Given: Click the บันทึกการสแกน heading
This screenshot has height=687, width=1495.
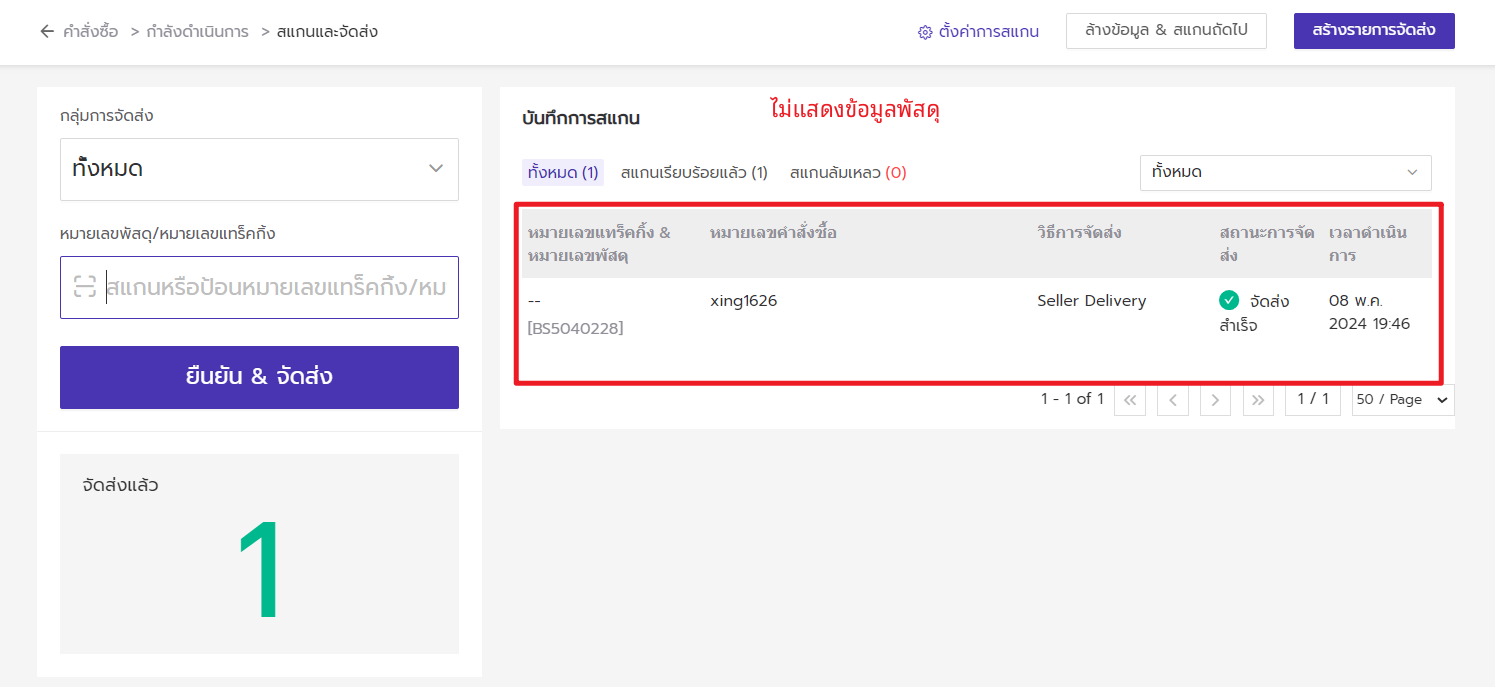Looking at the screenshot, I should coord(581,118).
